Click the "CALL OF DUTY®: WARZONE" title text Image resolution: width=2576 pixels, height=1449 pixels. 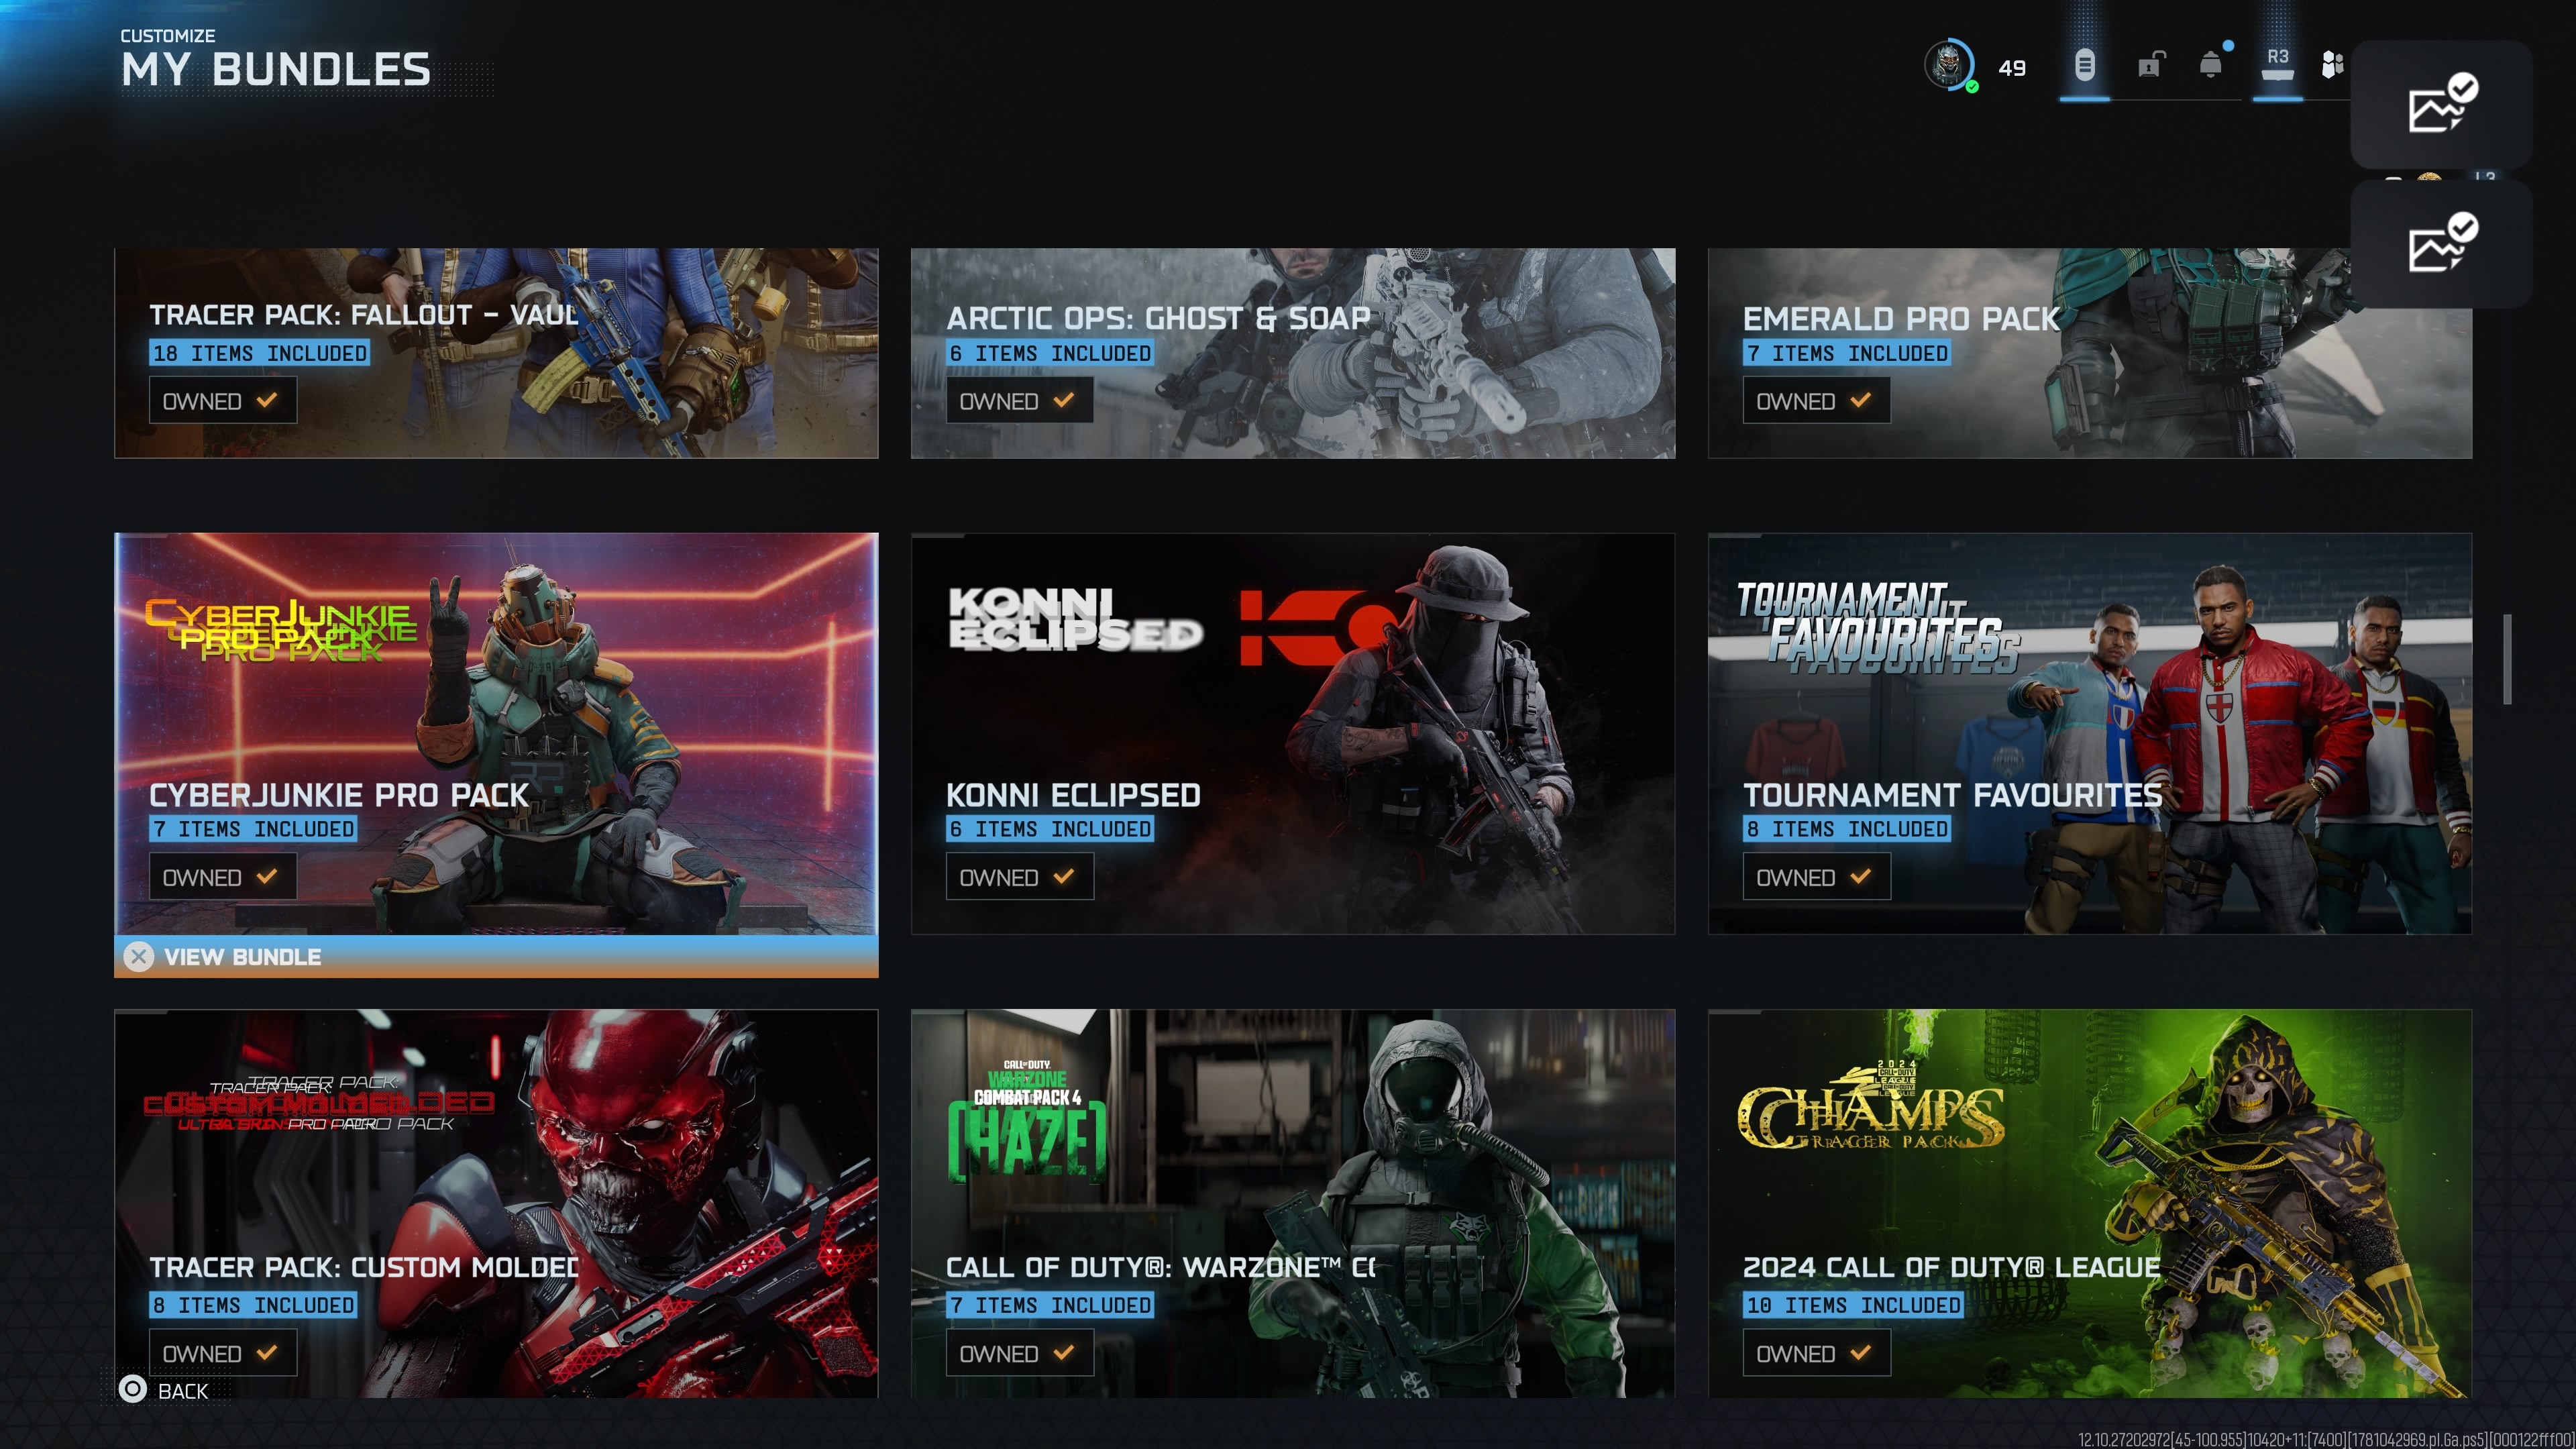[x=1161, y=1267]
